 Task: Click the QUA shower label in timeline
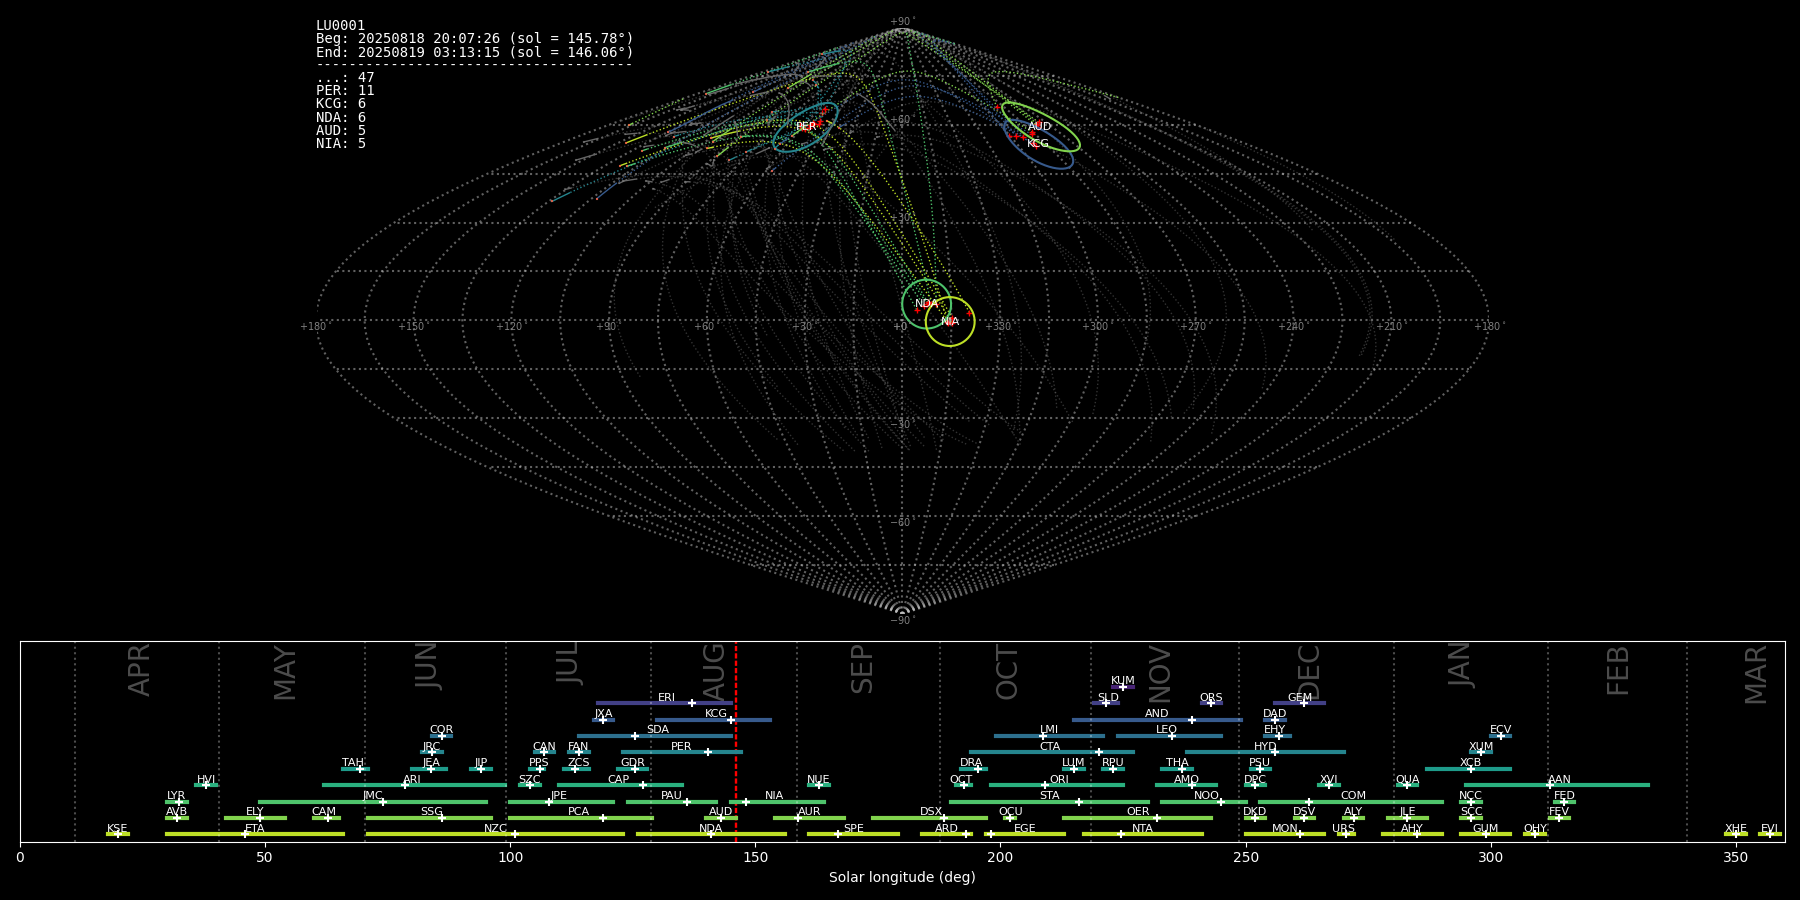click(1408, 780)
